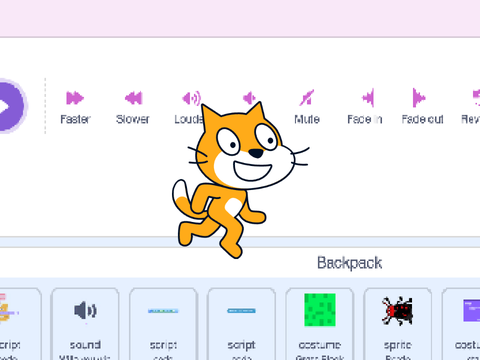
Task: Toggle the Backpack panel header
Action: point(240,263)
